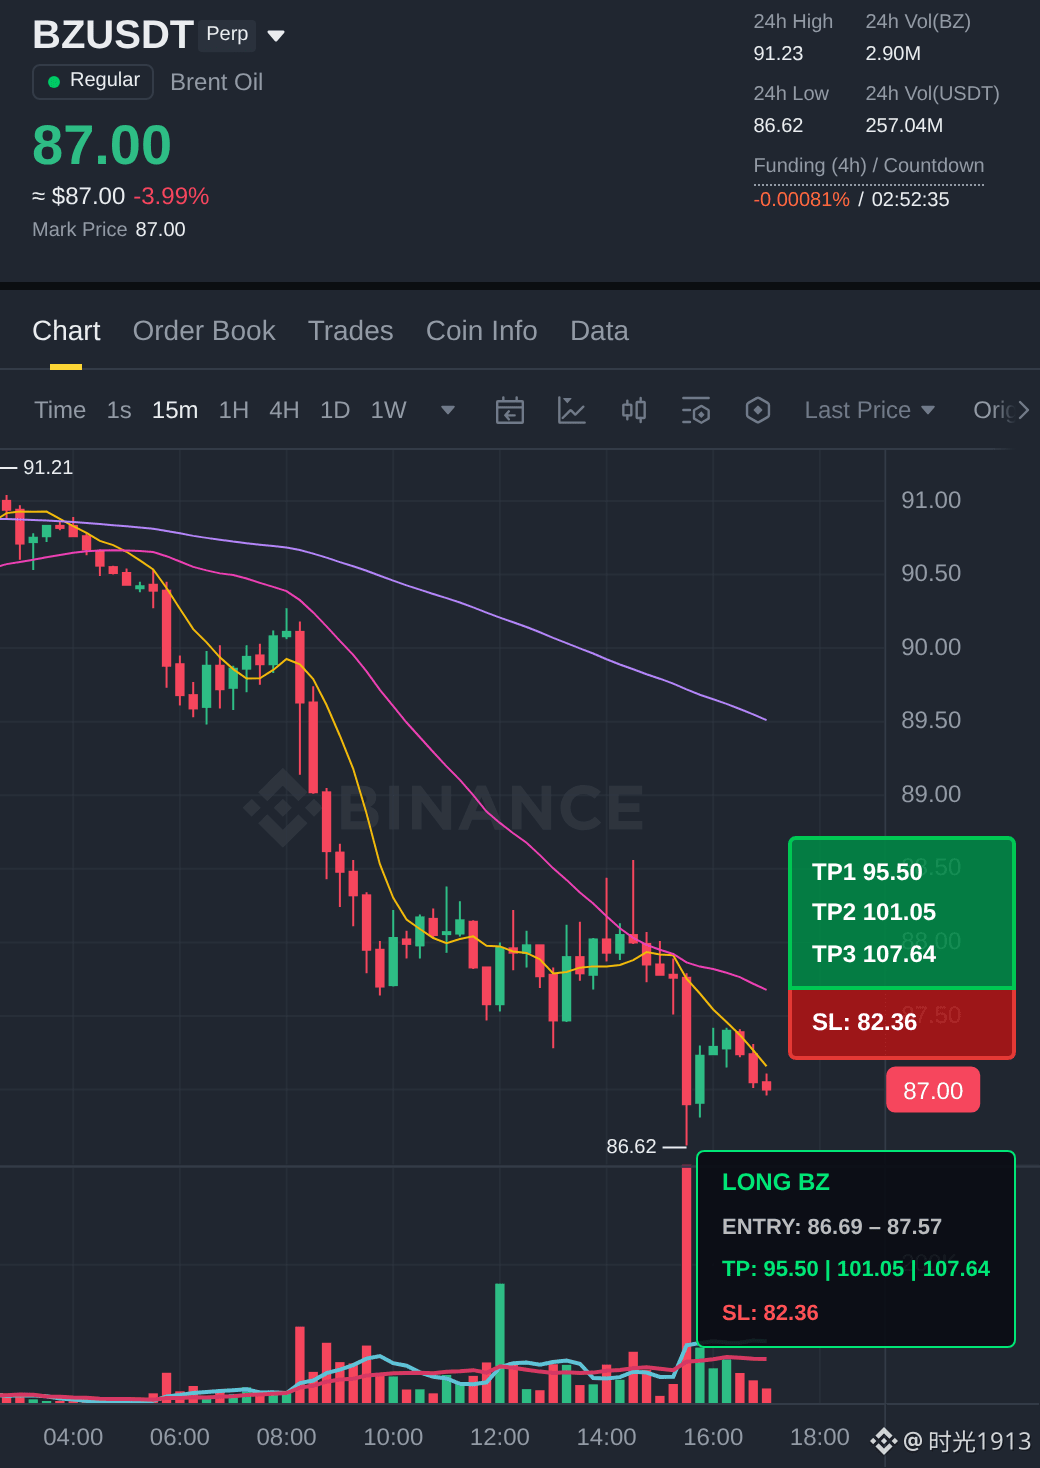This screenshot has height=1468, width=1040.
Task: Tap the Brent Oil label
Action: (217, 82)
